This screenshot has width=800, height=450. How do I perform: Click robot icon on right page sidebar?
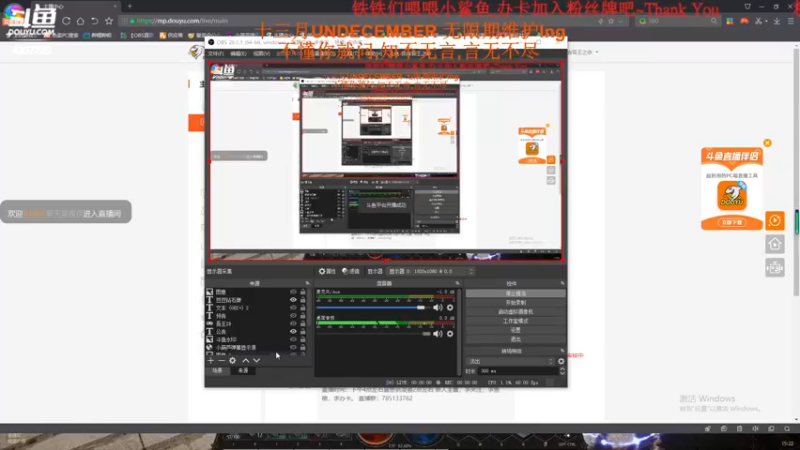point(774,267)
